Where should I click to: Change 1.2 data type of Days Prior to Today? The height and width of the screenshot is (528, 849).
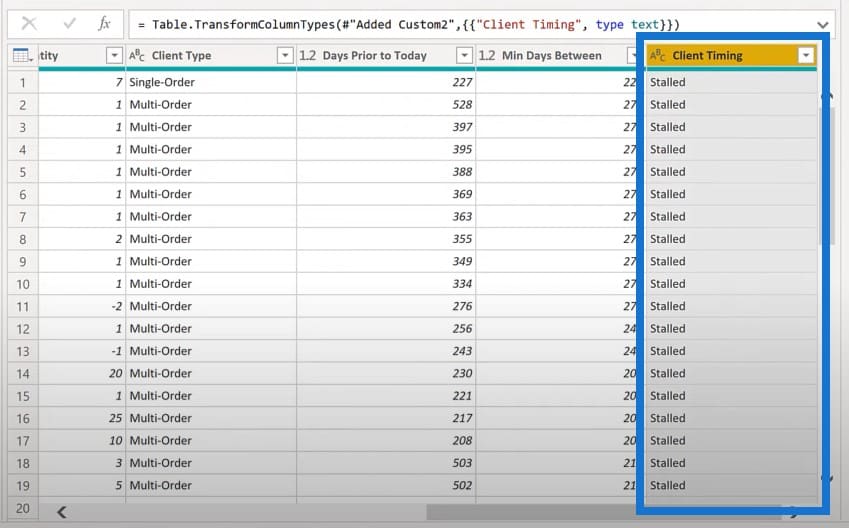coord(308,55)
